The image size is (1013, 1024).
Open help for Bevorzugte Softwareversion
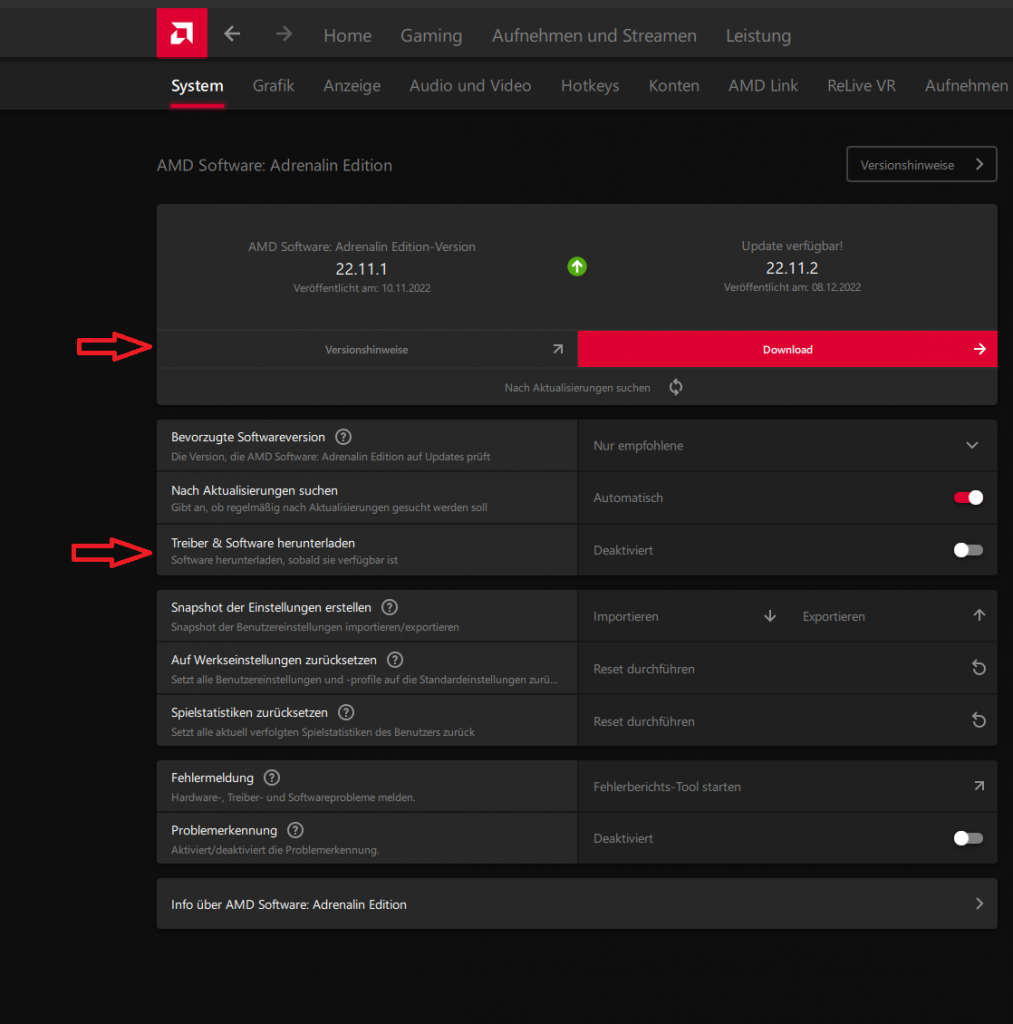click(x=344, y=437)
